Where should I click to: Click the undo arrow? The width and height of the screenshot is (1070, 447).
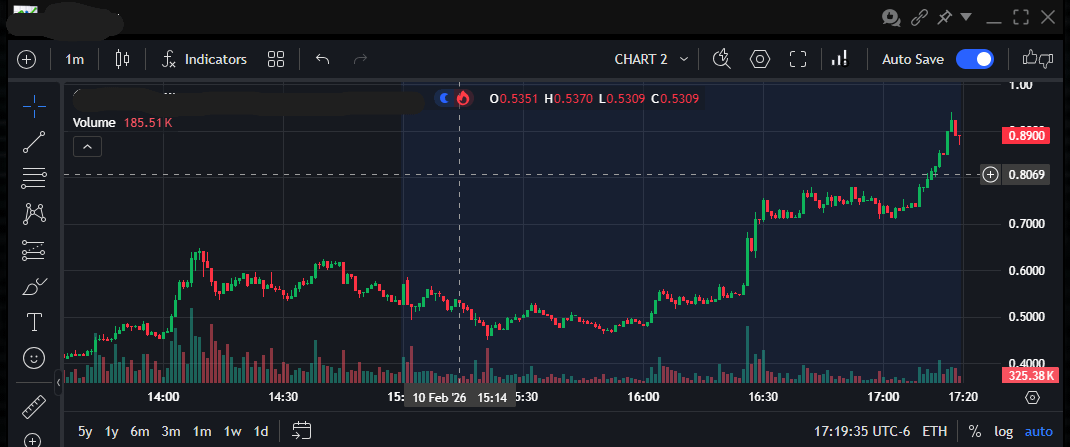(322, 59)
